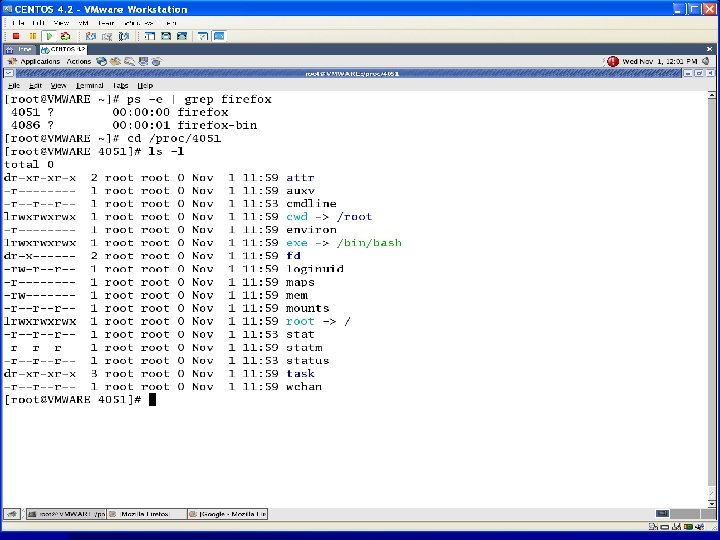Open the terminal's Edit menu

[35, 85]
